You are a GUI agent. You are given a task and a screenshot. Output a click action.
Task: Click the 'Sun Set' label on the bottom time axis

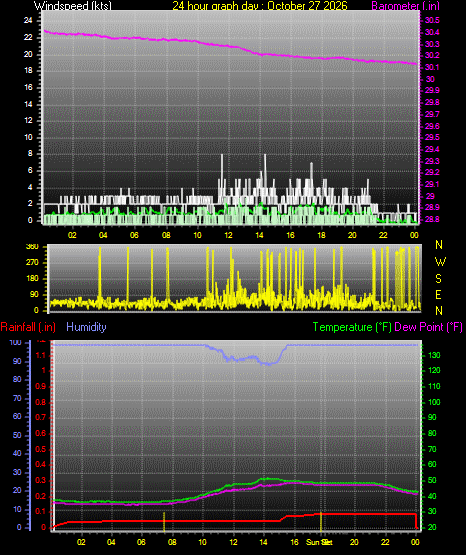click(x=319, y=542)
